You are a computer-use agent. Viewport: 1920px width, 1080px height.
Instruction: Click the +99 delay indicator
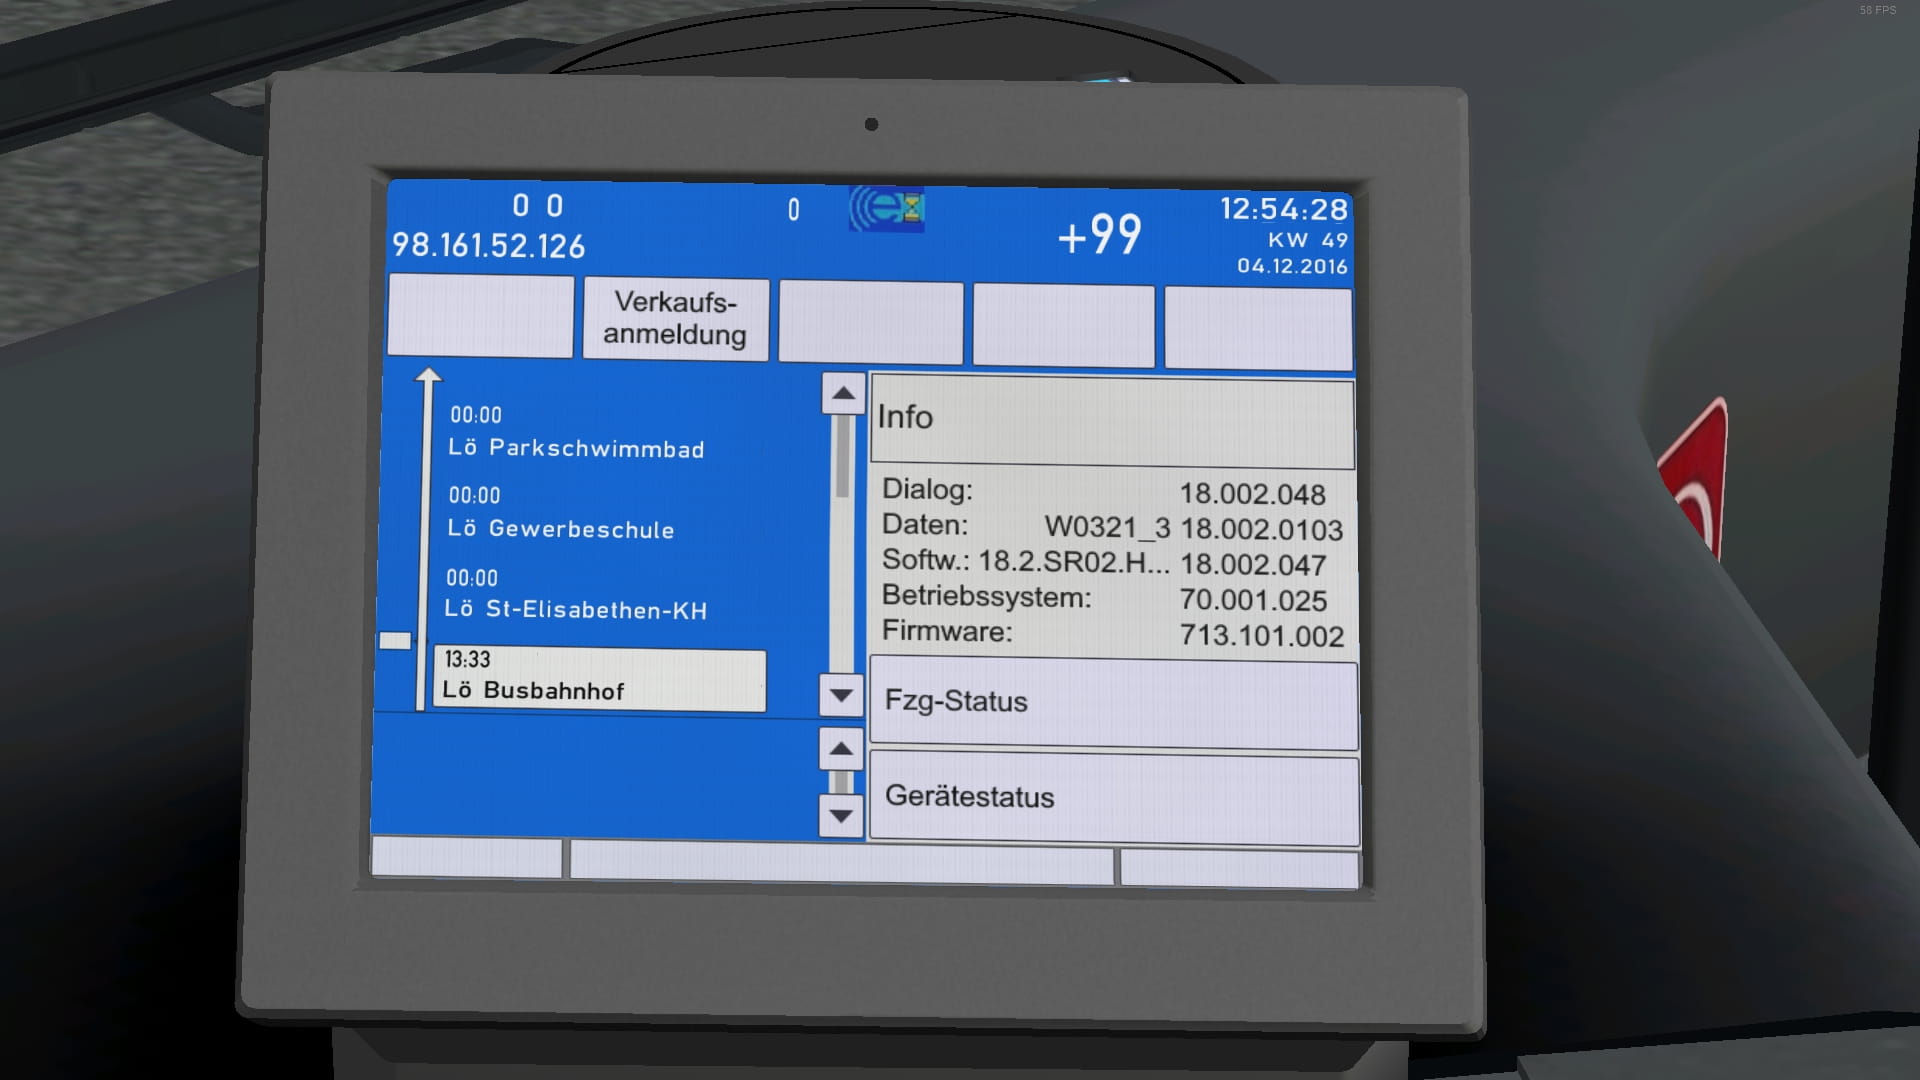[1099, 235]
